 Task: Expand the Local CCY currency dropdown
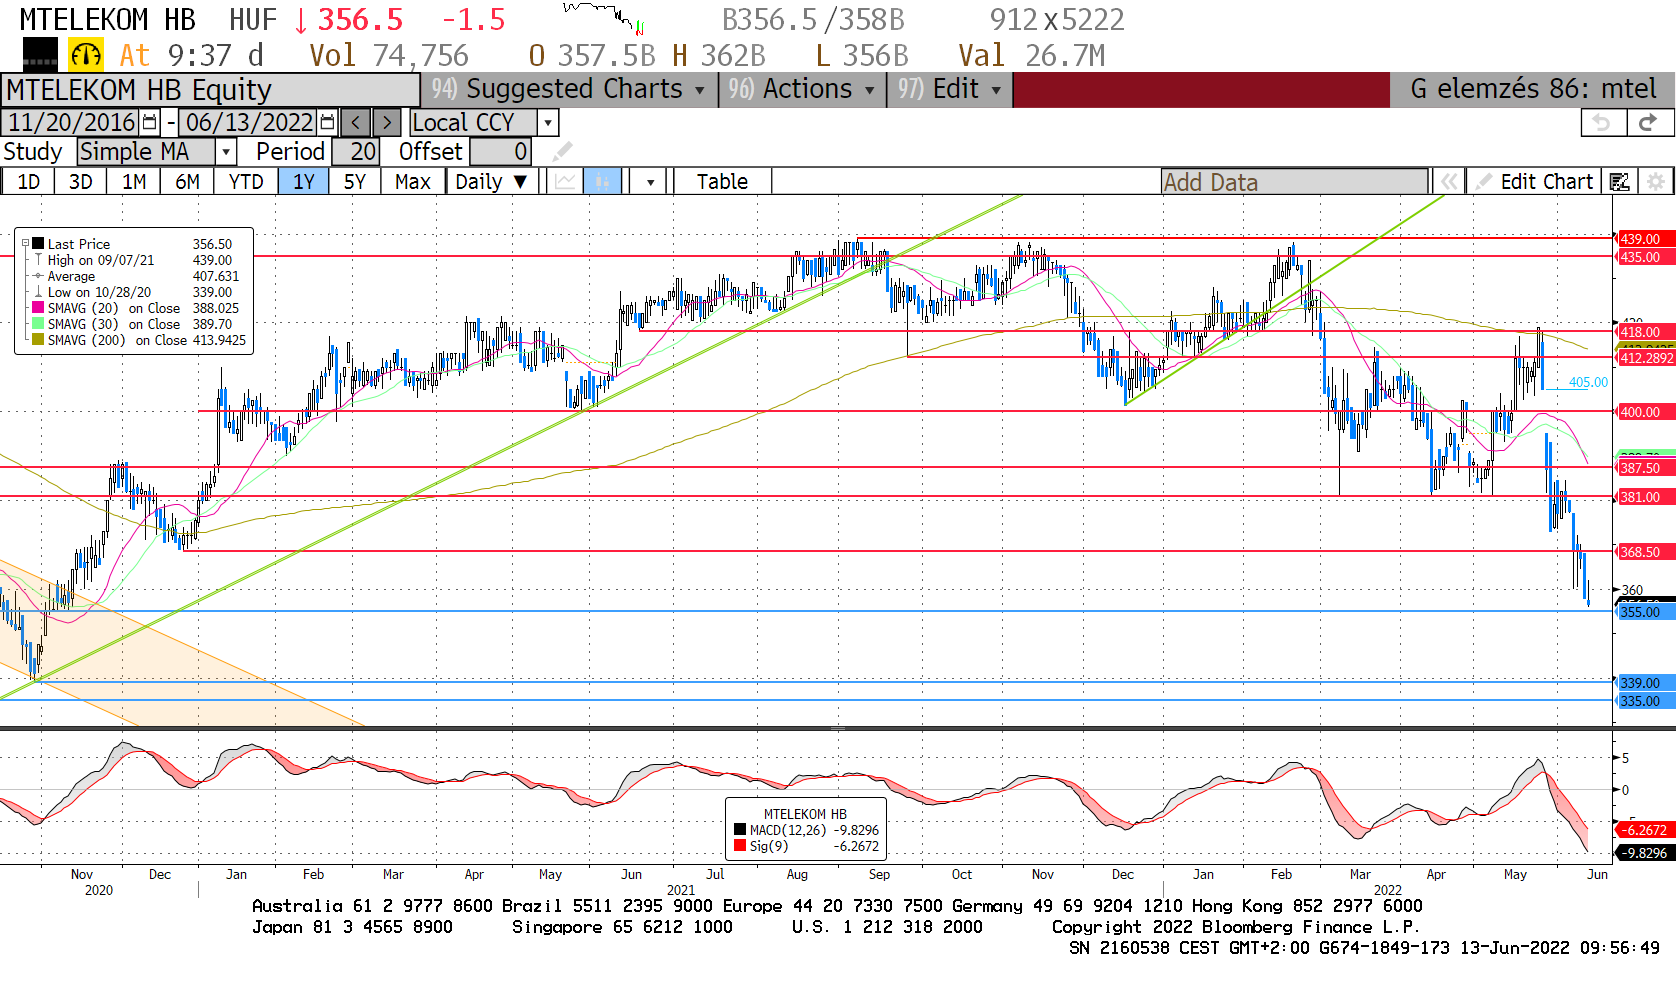(x=548, y=122)
